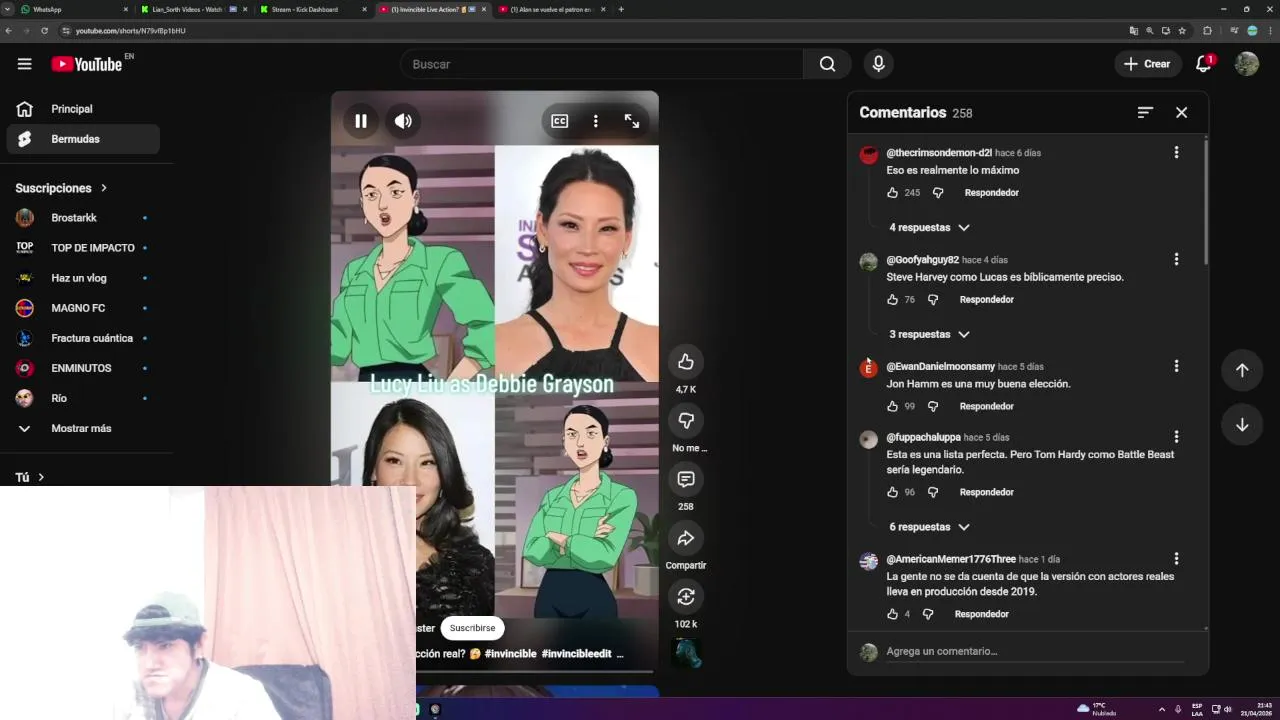Click the search magnifier button
The image size is (1280, 720).
827,64
